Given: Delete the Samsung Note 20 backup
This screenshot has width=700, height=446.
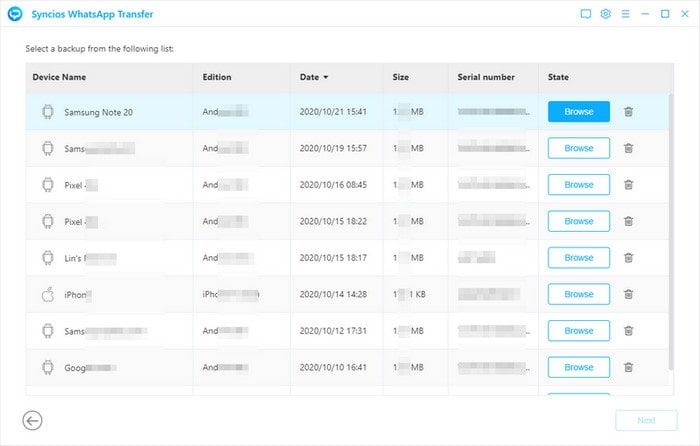Looking at the screenshot, I should (x=628, y=112).
